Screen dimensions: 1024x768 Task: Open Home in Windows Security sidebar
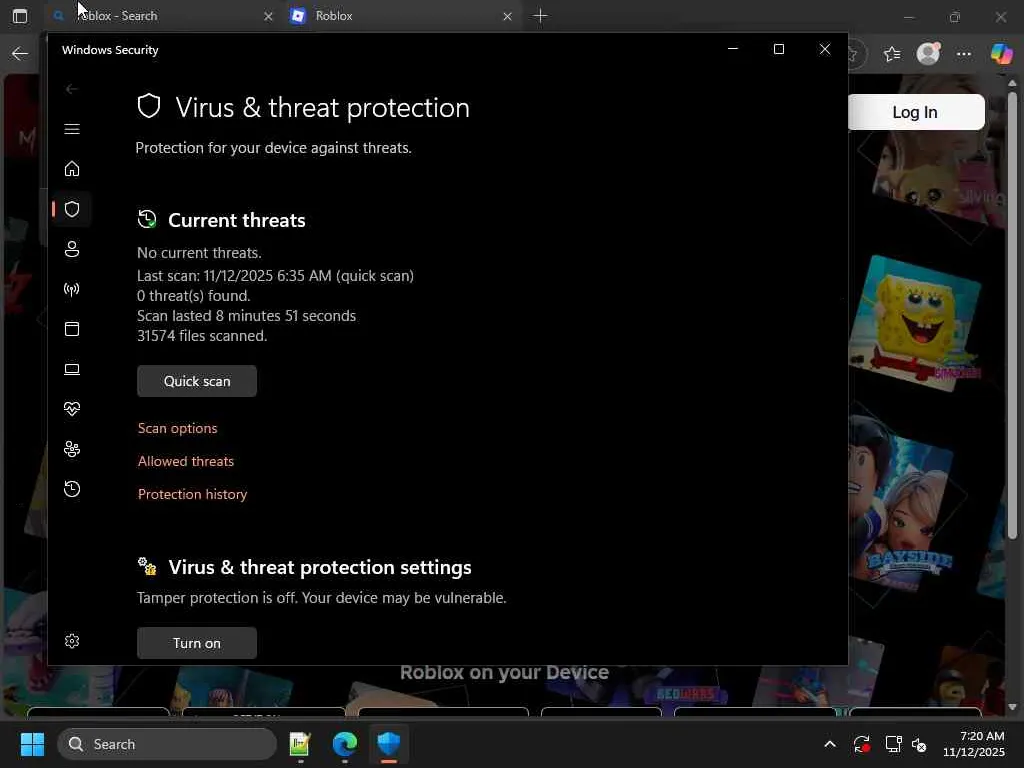pyautogui.click(x=72, y=169)
